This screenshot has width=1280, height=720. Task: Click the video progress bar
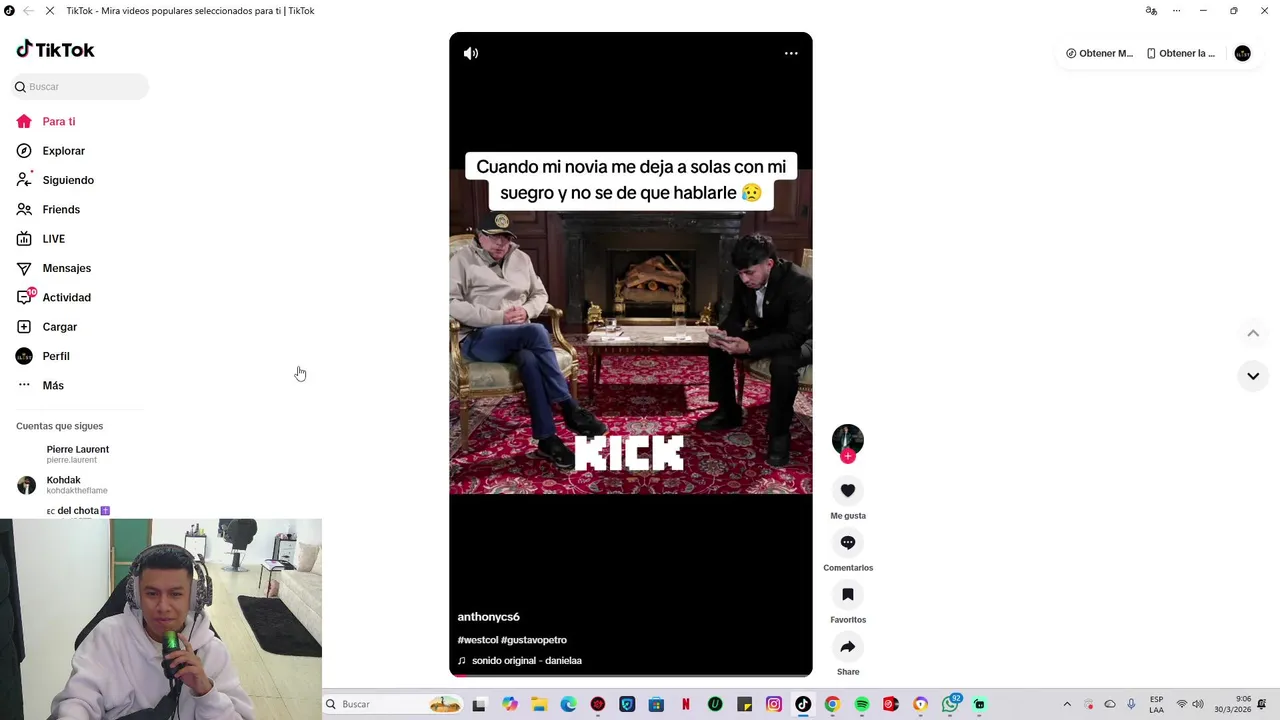click(x=631, y=675)
